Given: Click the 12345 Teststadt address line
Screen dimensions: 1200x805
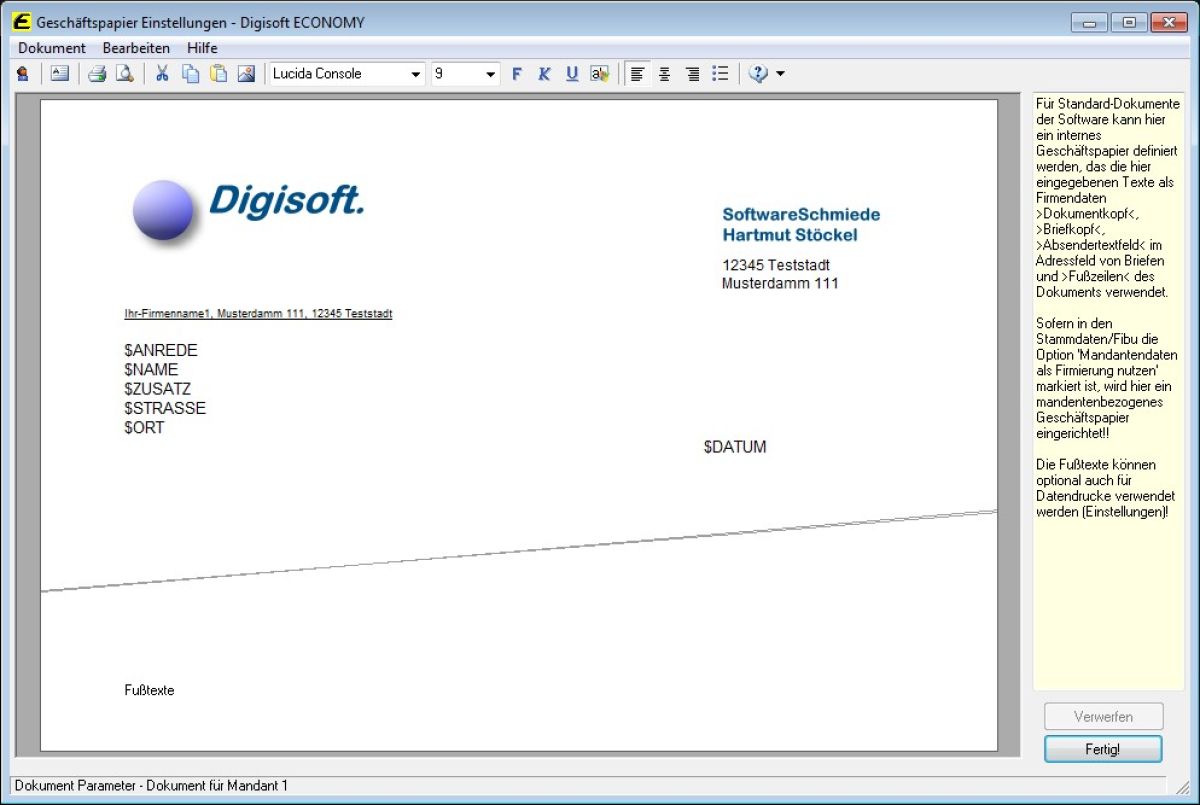Looking at the screenshot, I should pos(776,265).
